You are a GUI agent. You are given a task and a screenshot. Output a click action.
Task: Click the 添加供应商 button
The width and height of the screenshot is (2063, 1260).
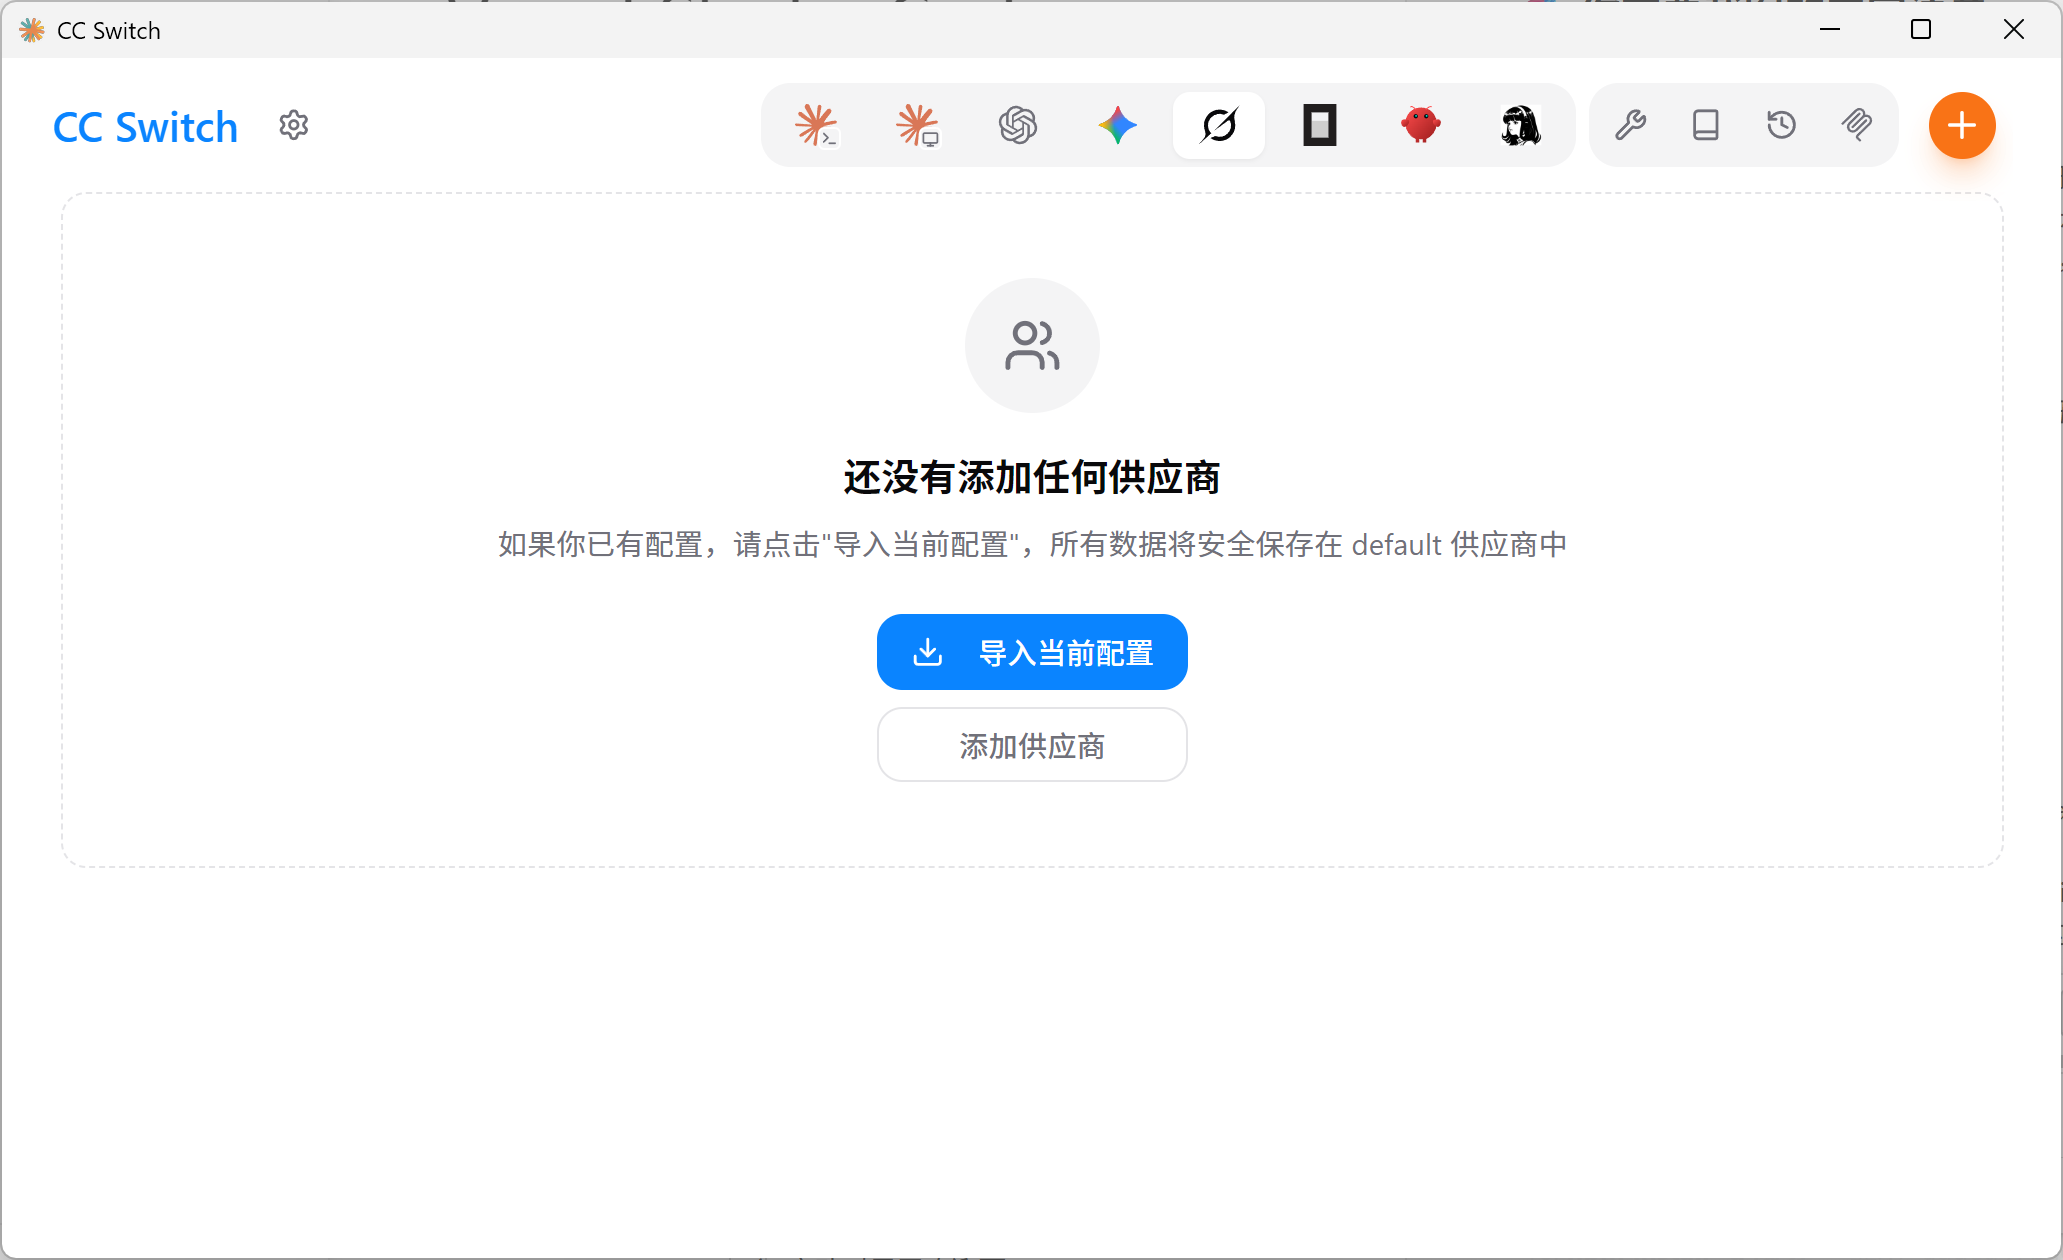coord(1032,745)
